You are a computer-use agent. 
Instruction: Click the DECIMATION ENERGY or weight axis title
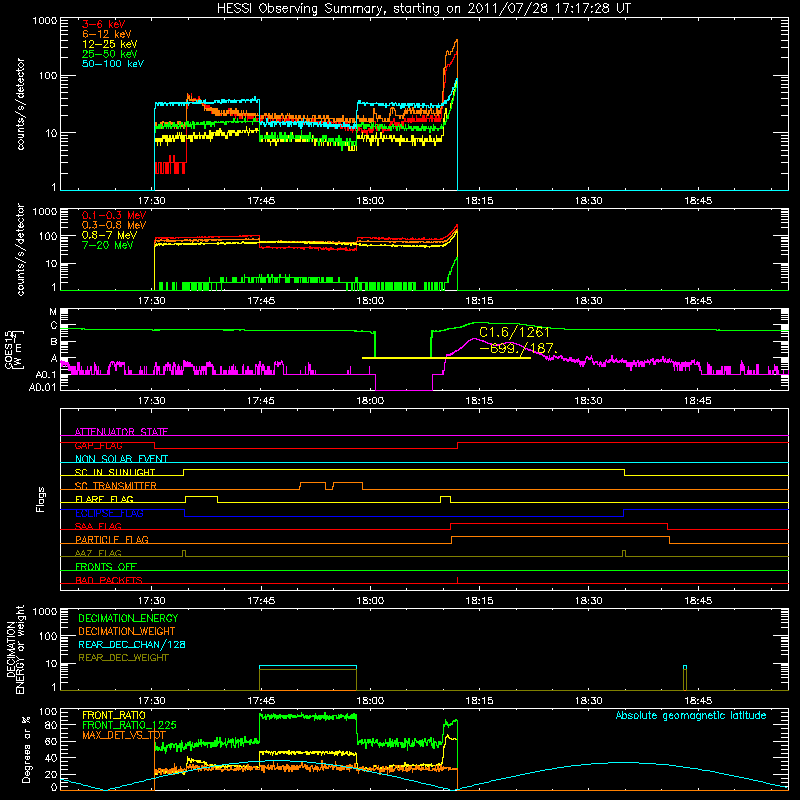15,649
